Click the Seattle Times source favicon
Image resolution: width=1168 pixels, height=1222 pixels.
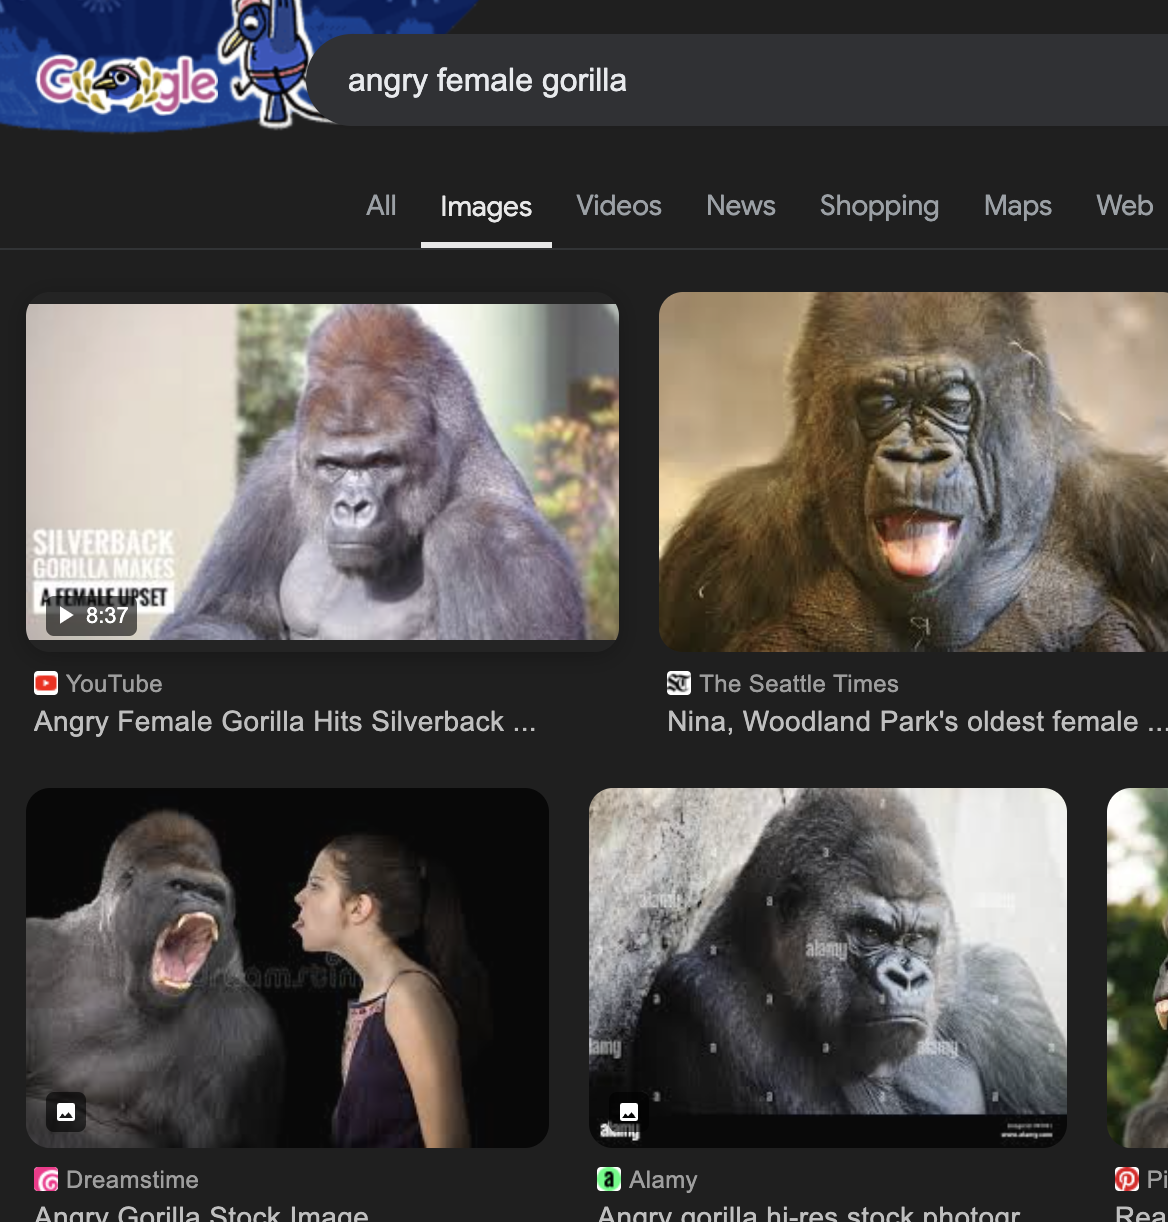click(x=679, y=684)
